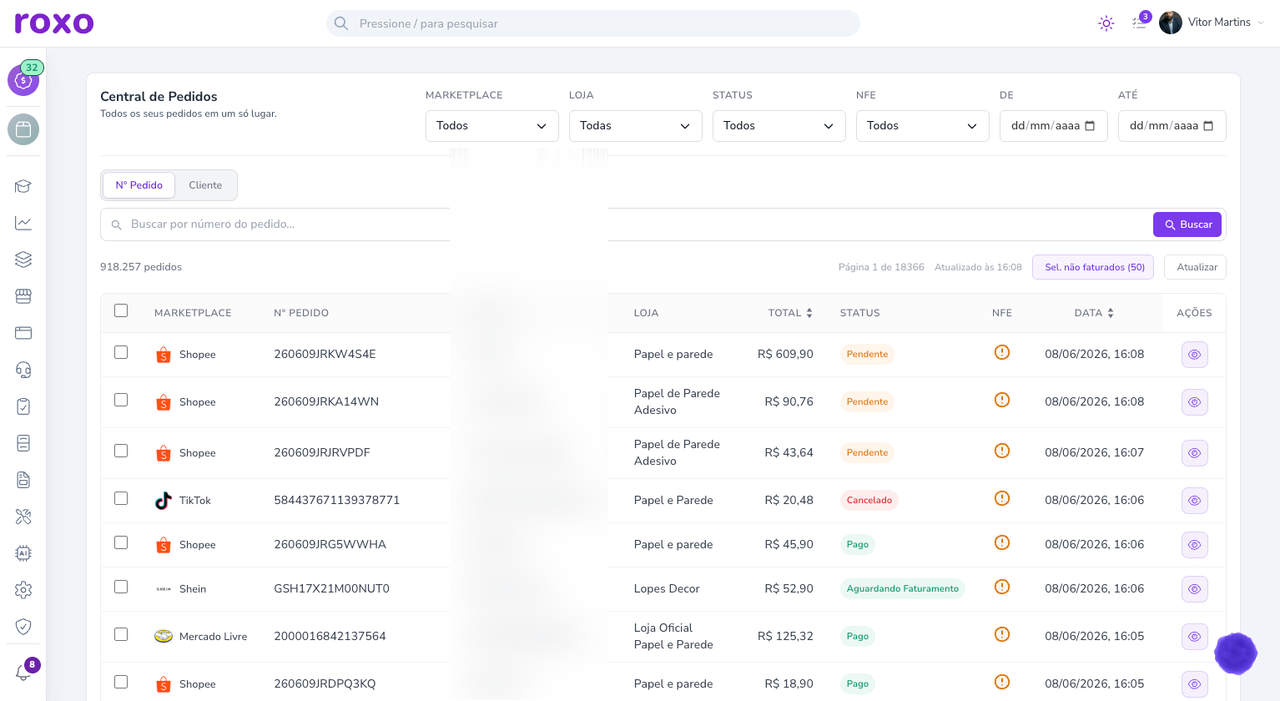Check the box for TikTok order 584437671139378771

pyautogui.click(x=121, y=499)
